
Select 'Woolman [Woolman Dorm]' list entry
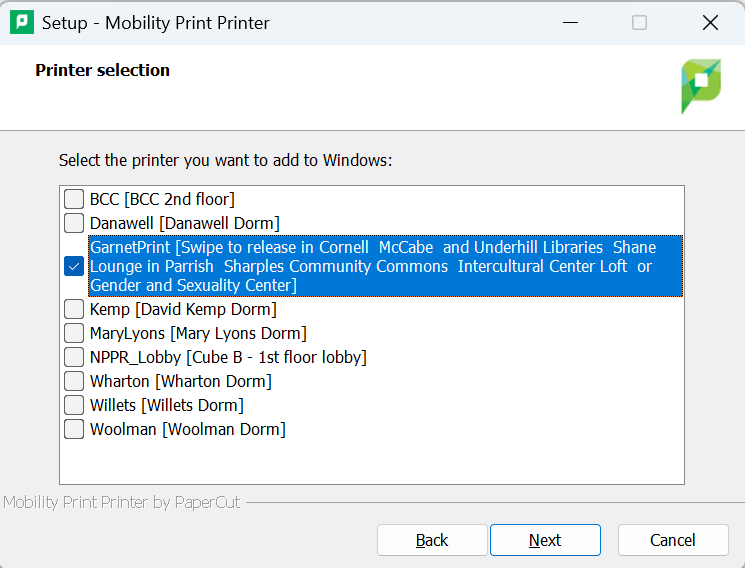pyautogui.click(x=188, y=429)
